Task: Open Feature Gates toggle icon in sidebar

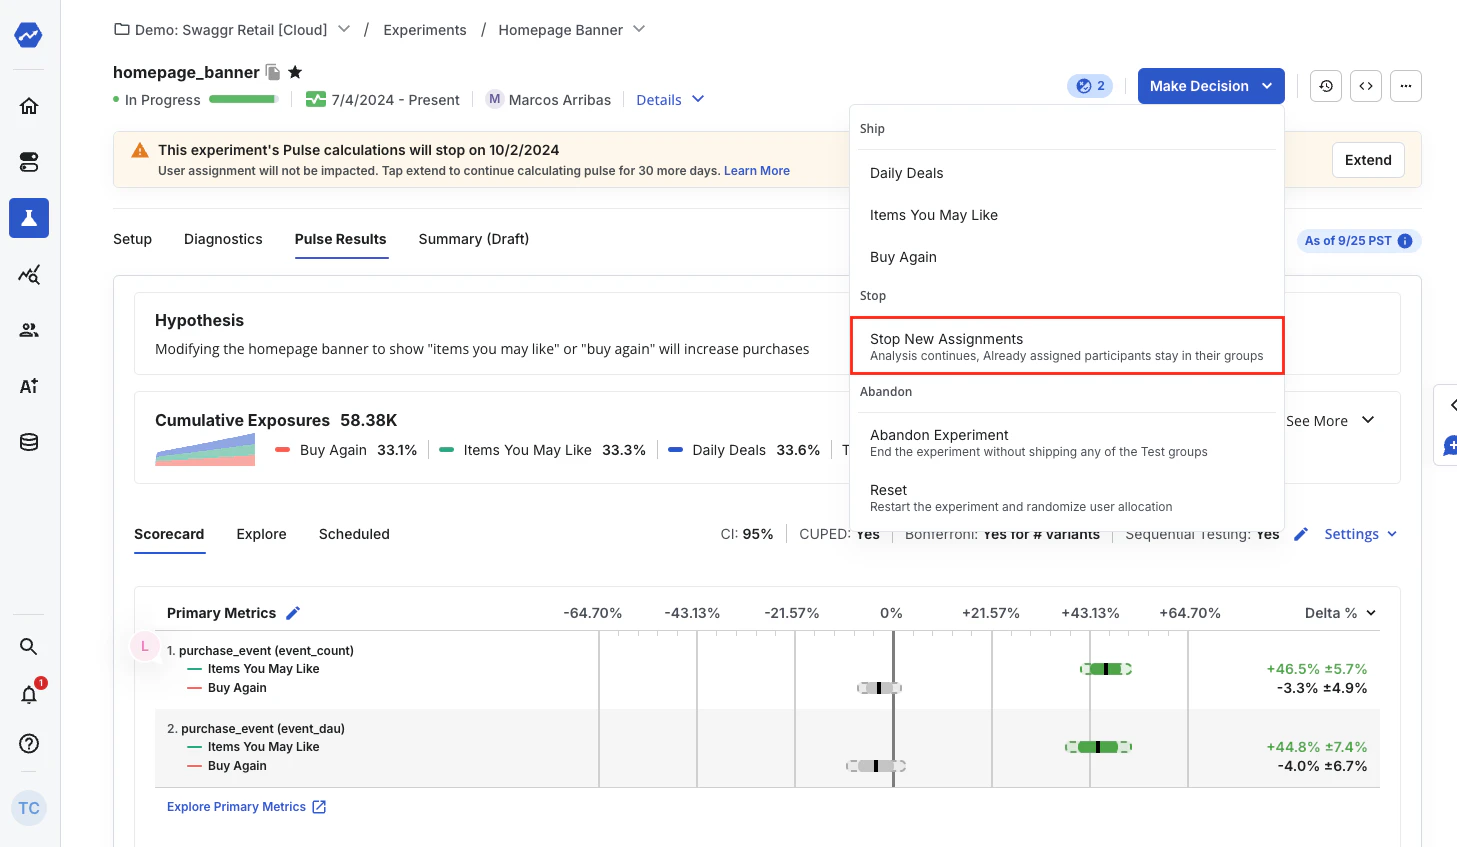Action: (x=29, y=162)
